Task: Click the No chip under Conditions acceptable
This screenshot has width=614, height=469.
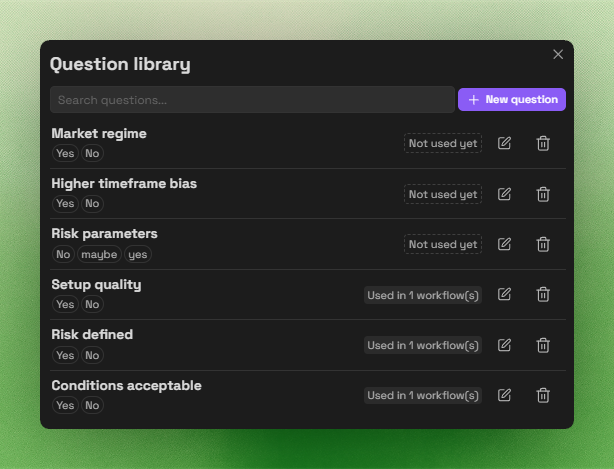Action: point(92,405)
